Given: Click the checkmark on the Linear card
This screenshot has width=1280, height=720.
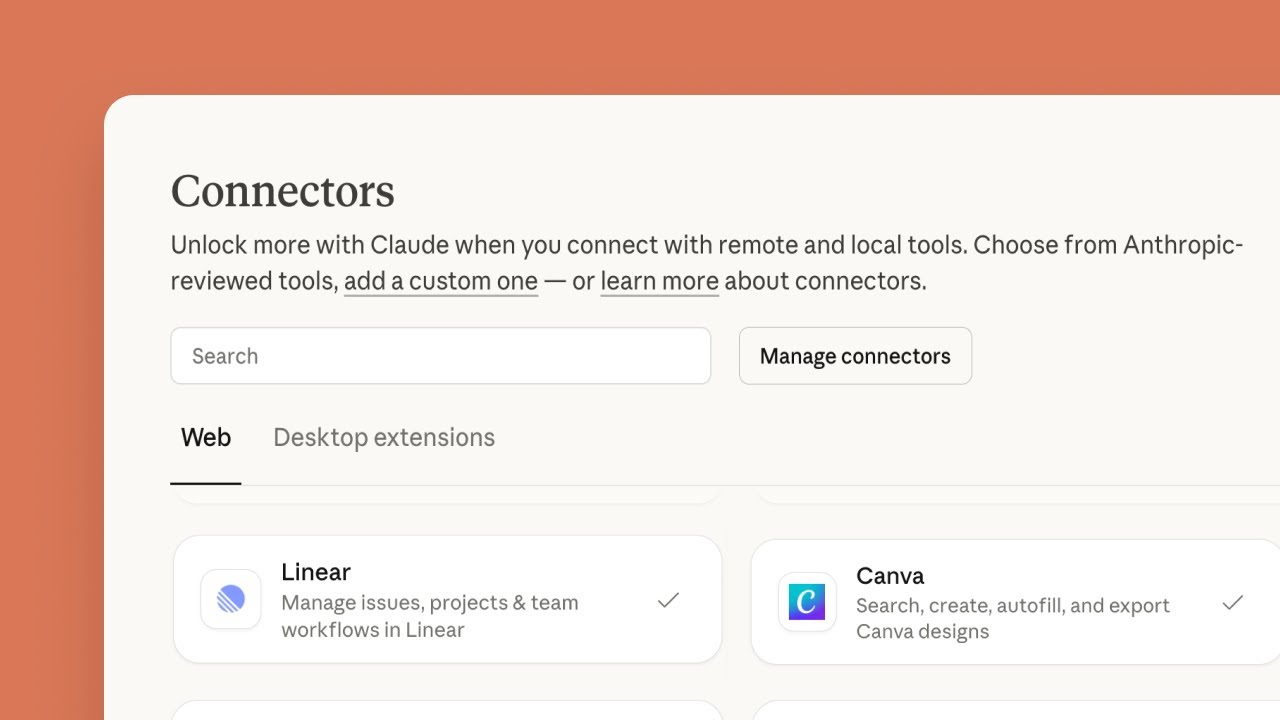Looking at the screenshot, I should pyautogui.click(x=669, y=599).
